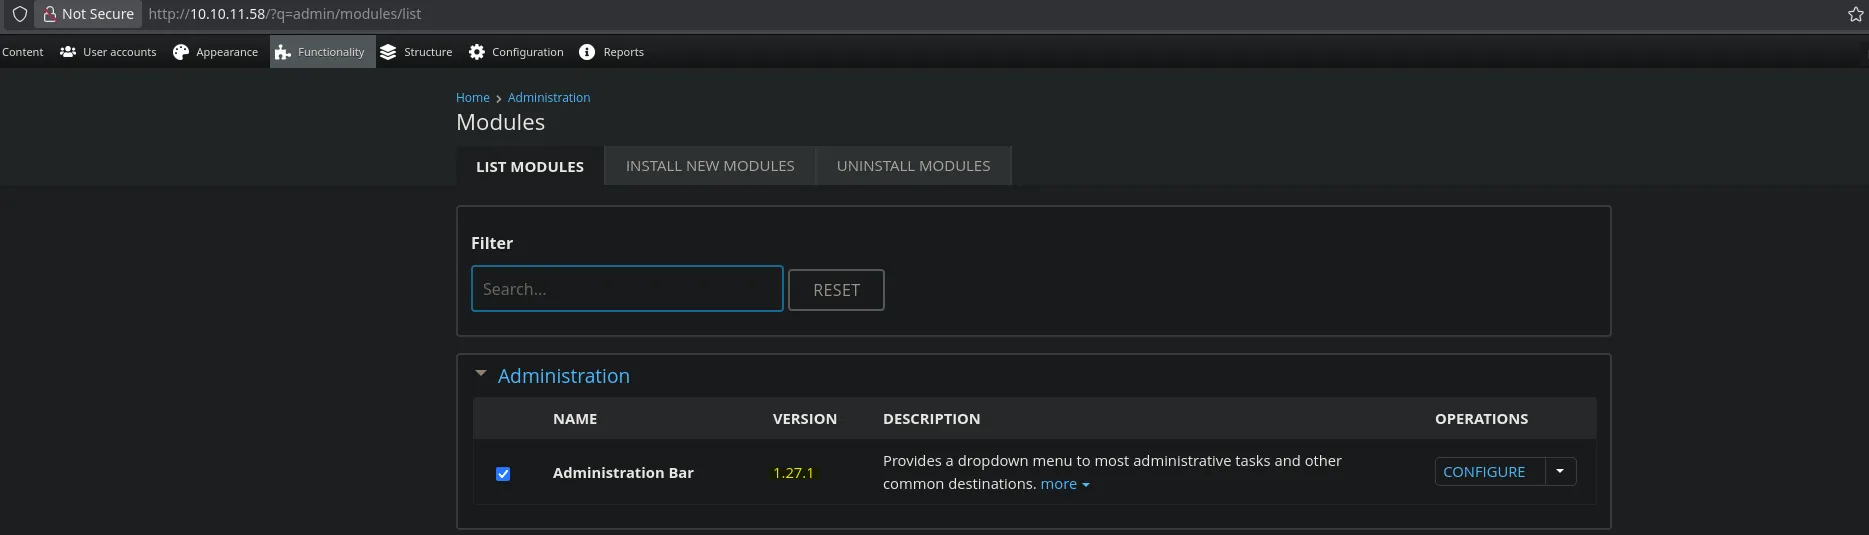This screenshot has width=1869, height=535.
Task: Bookmark this page with the star icon
Action: click(x=1855, y=14)
